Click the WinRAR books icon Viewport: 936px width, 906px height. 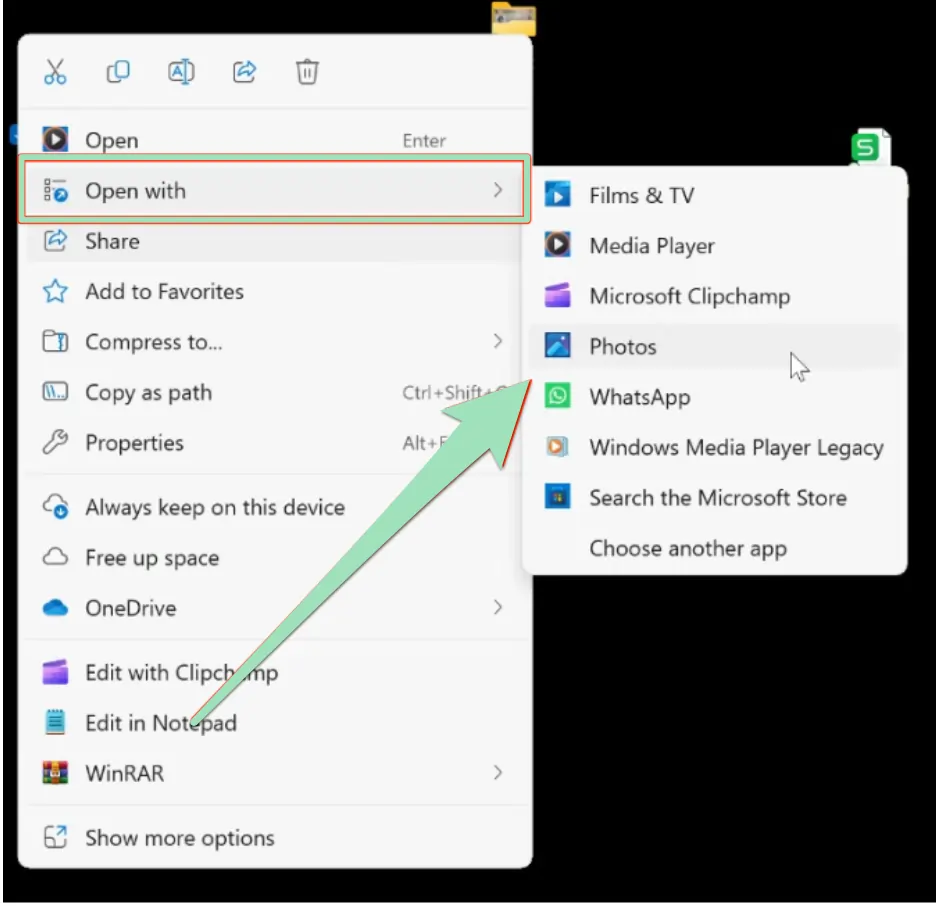point(55,773)
